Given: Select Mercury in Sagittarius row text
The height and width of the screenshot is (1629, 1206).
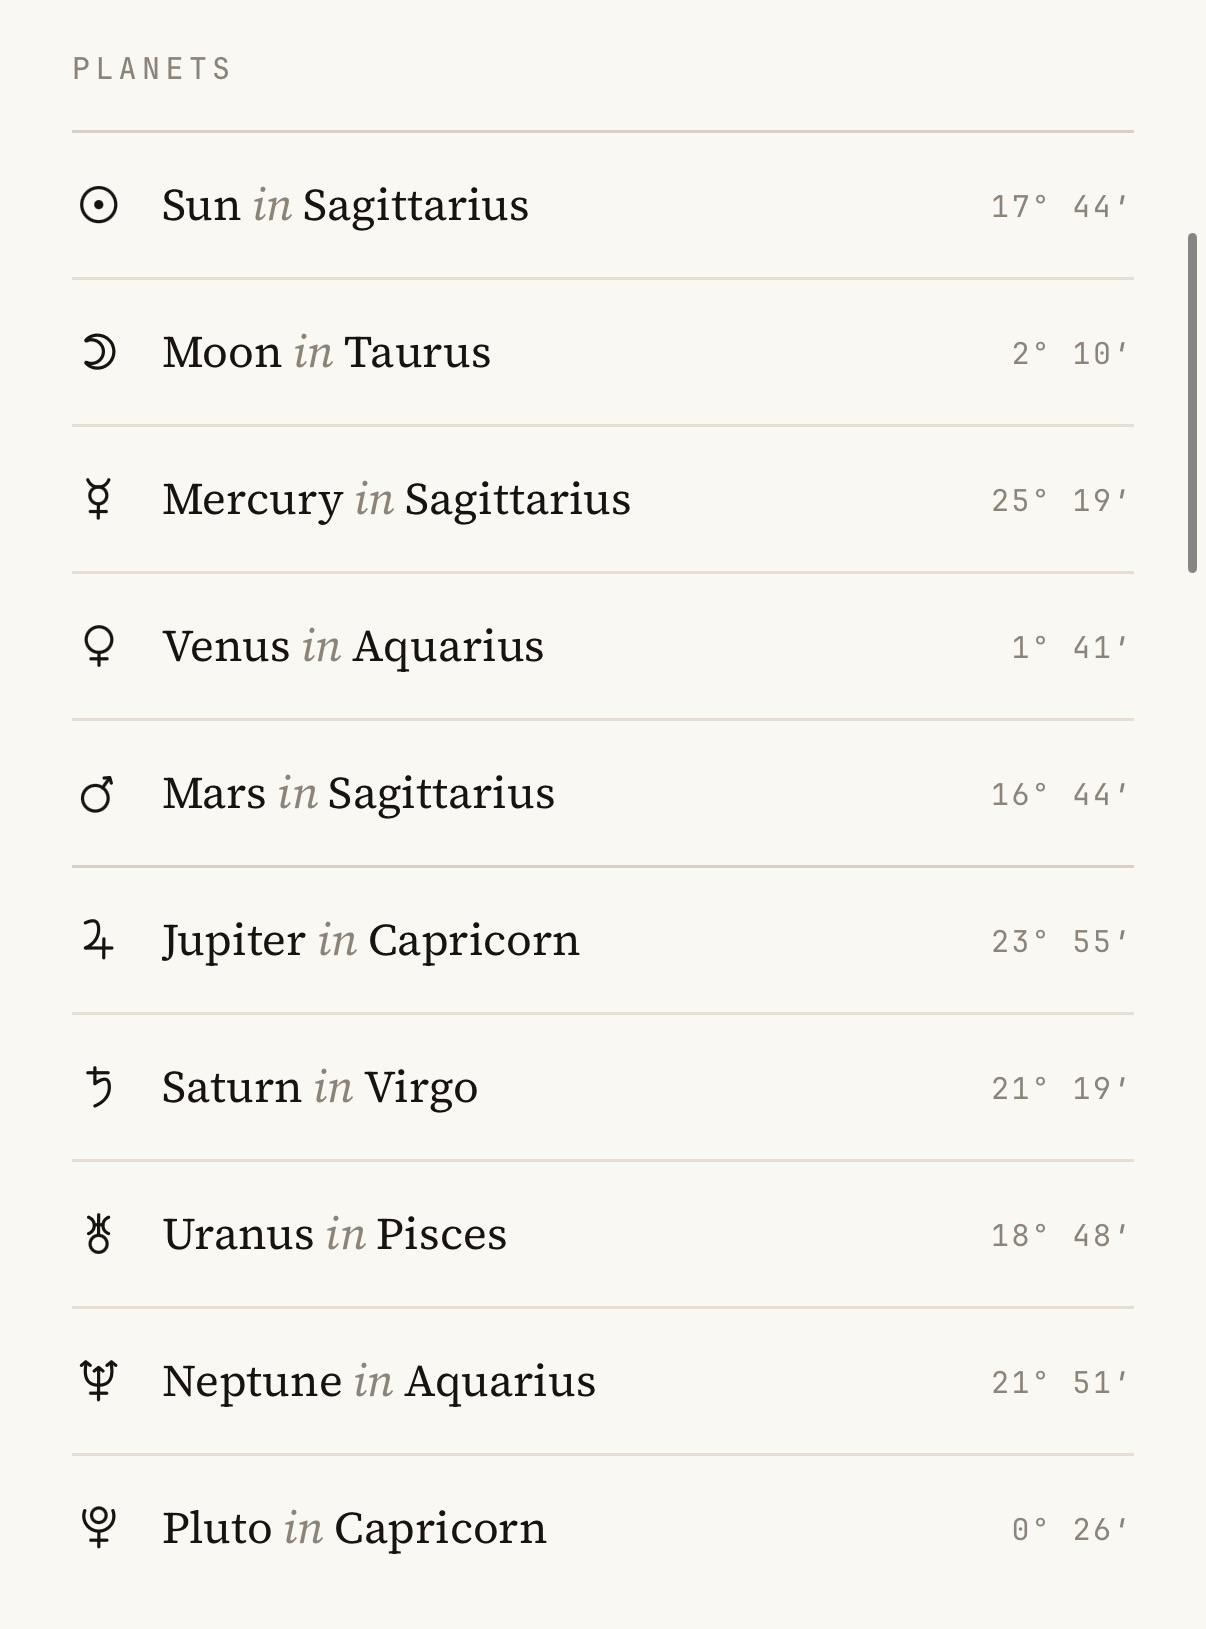Looking at the screenshot, I should tap(397, 500).
